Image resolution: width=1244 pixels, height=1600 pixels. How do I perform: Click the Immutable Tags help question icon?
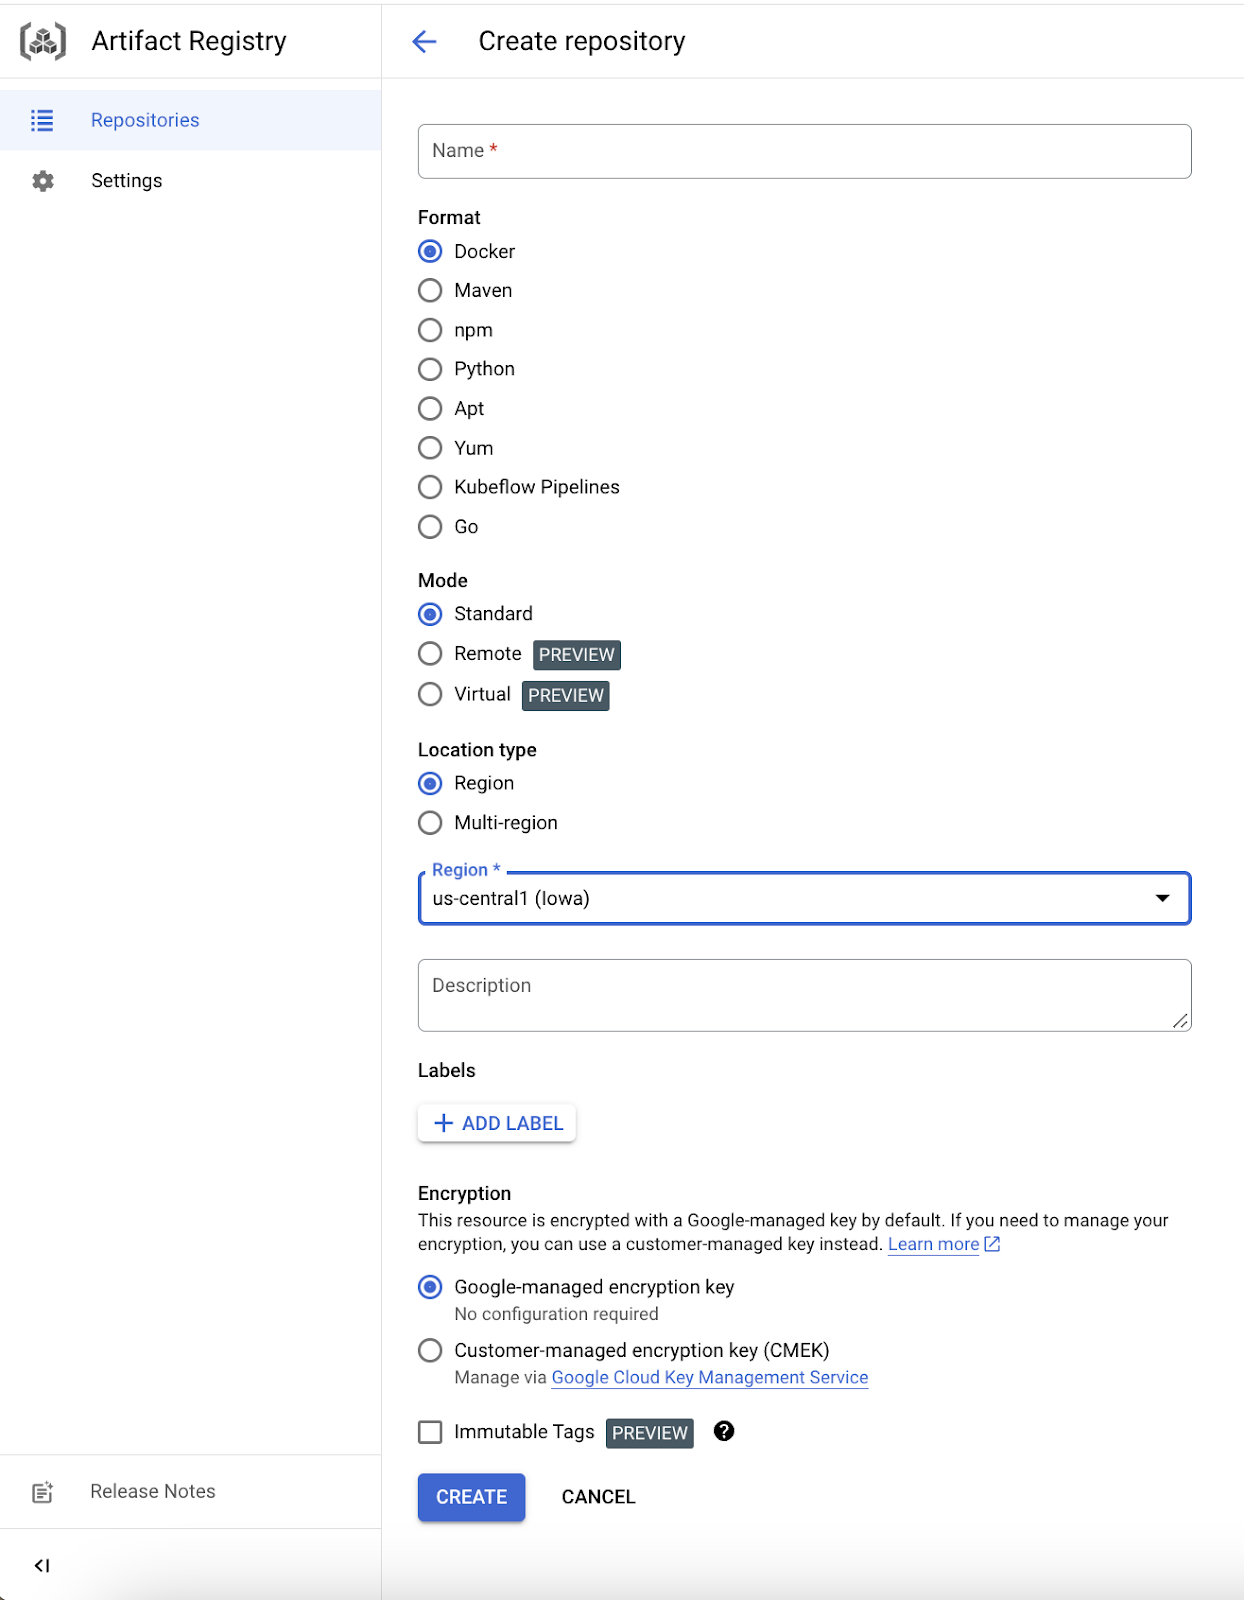(x=724, y=1431)
